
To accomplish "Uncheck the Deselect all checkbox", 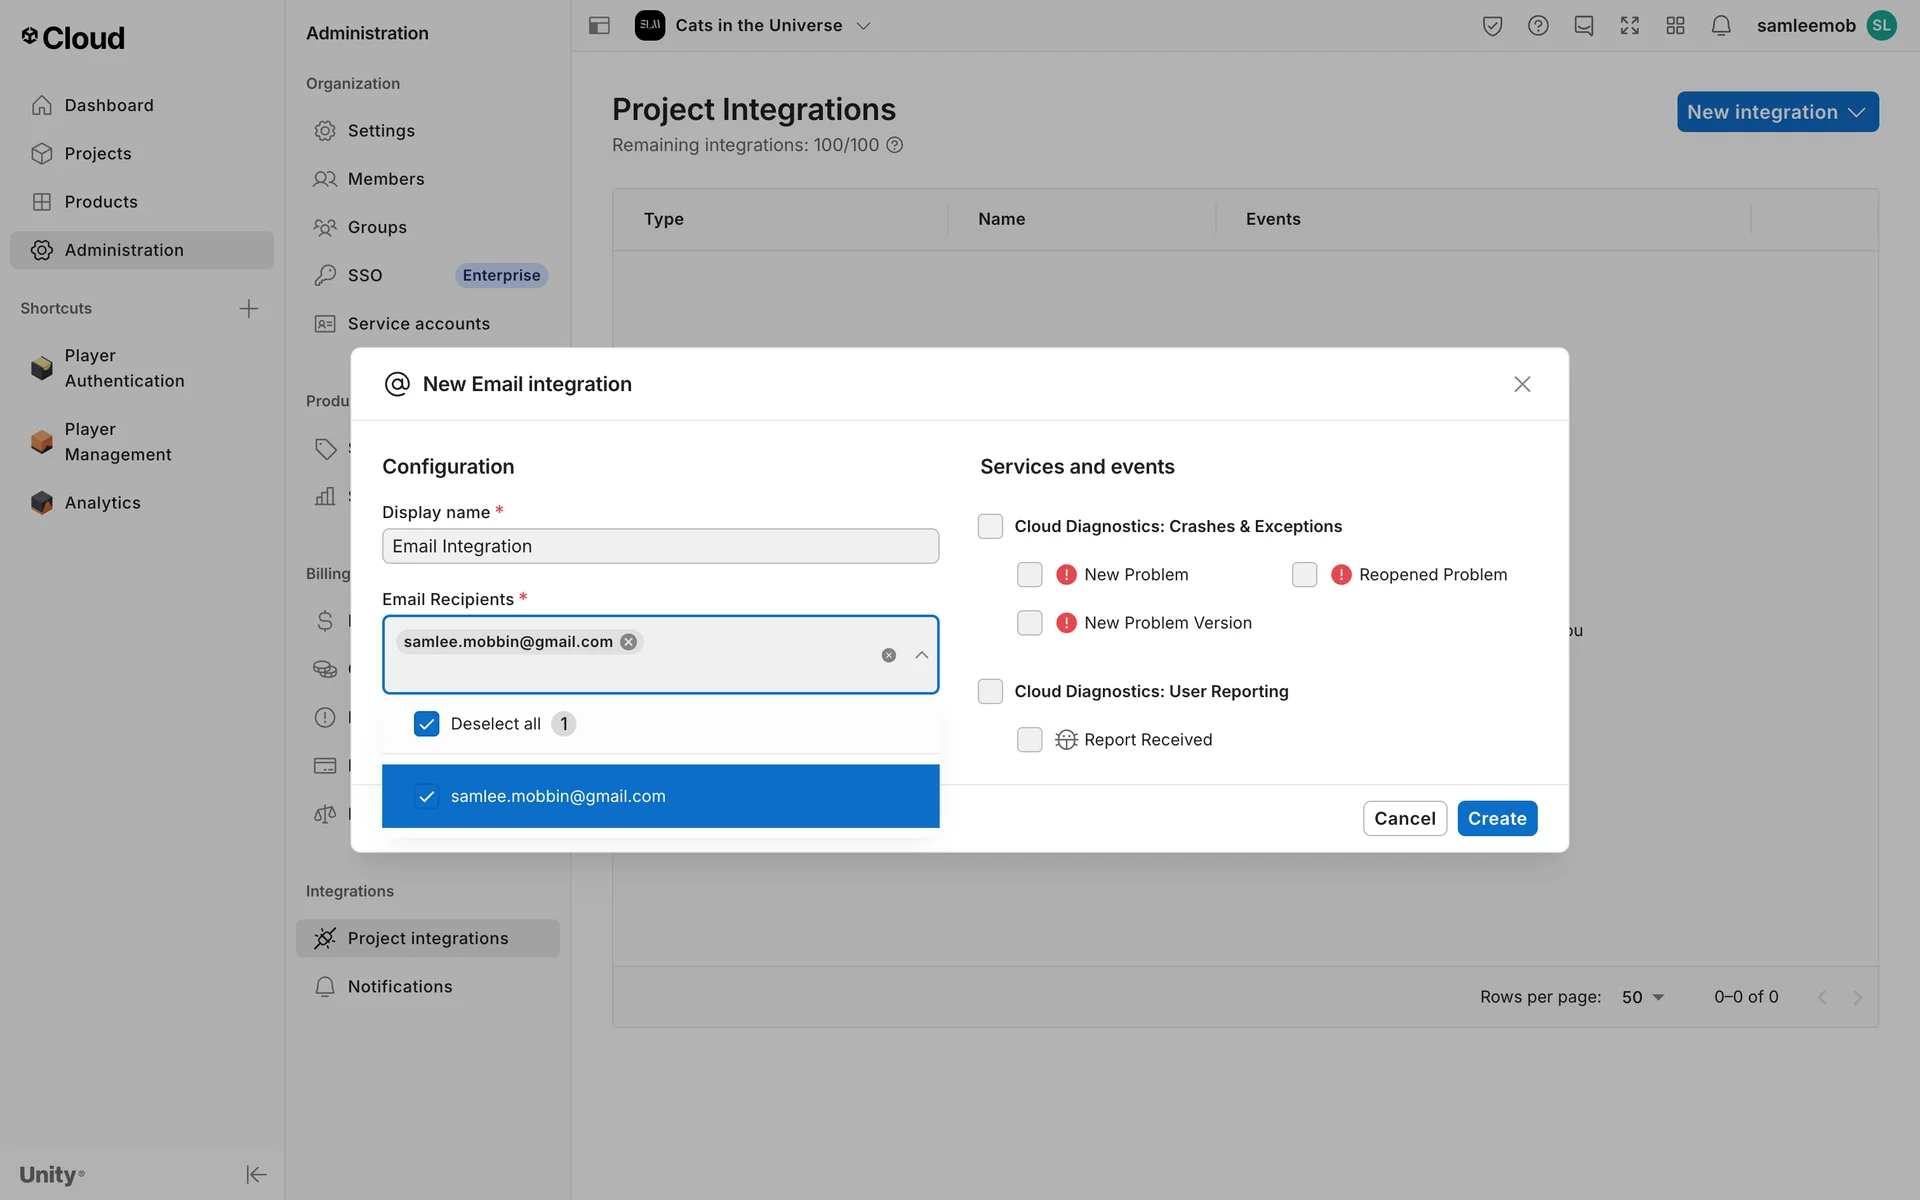I will (x=426, y=724).
